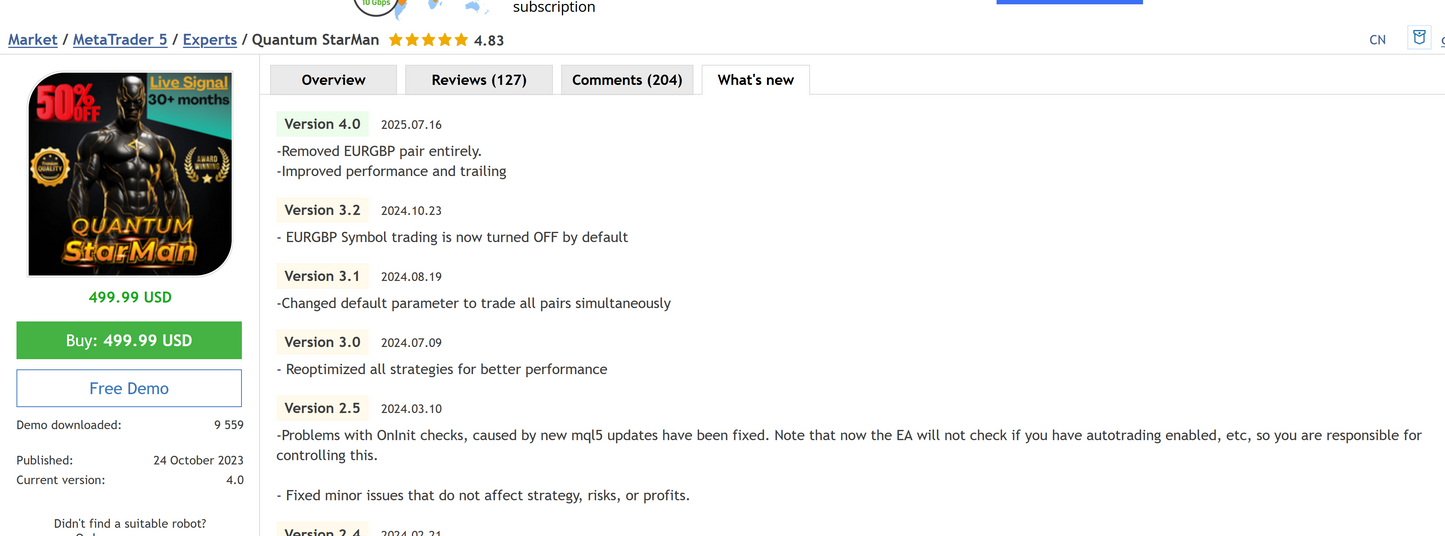Open the Reviews (127) tab
Viewport: 1445px width, 536px height.
point(479,80)
